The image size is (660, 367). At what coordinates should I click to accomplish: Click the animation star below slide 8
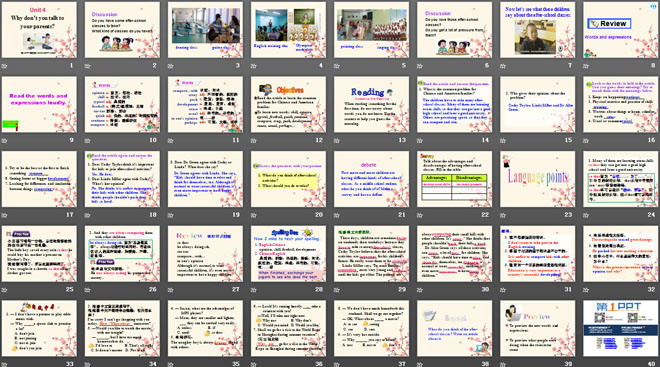(x=586, y=66)
